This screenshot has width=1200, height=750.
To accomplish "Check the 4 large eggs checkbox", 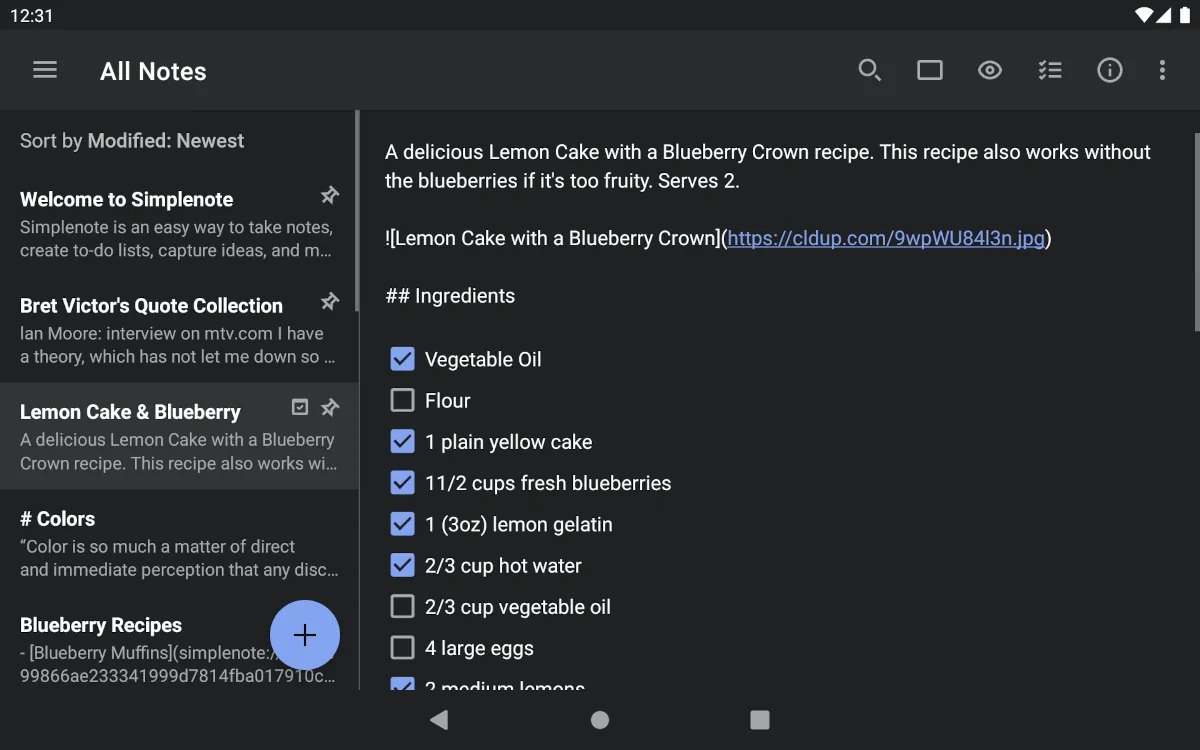I will point(402,648).
